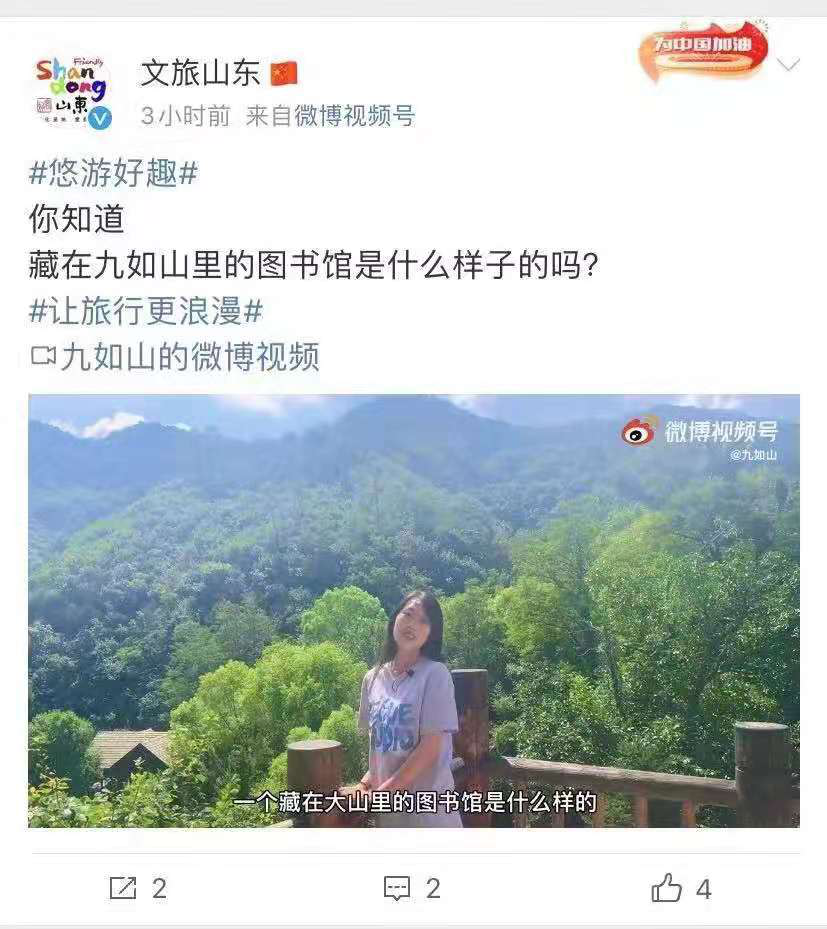Open the #悠游好趣# hashtag
This screenshot has height=929, width=827.
coord(113,173)
